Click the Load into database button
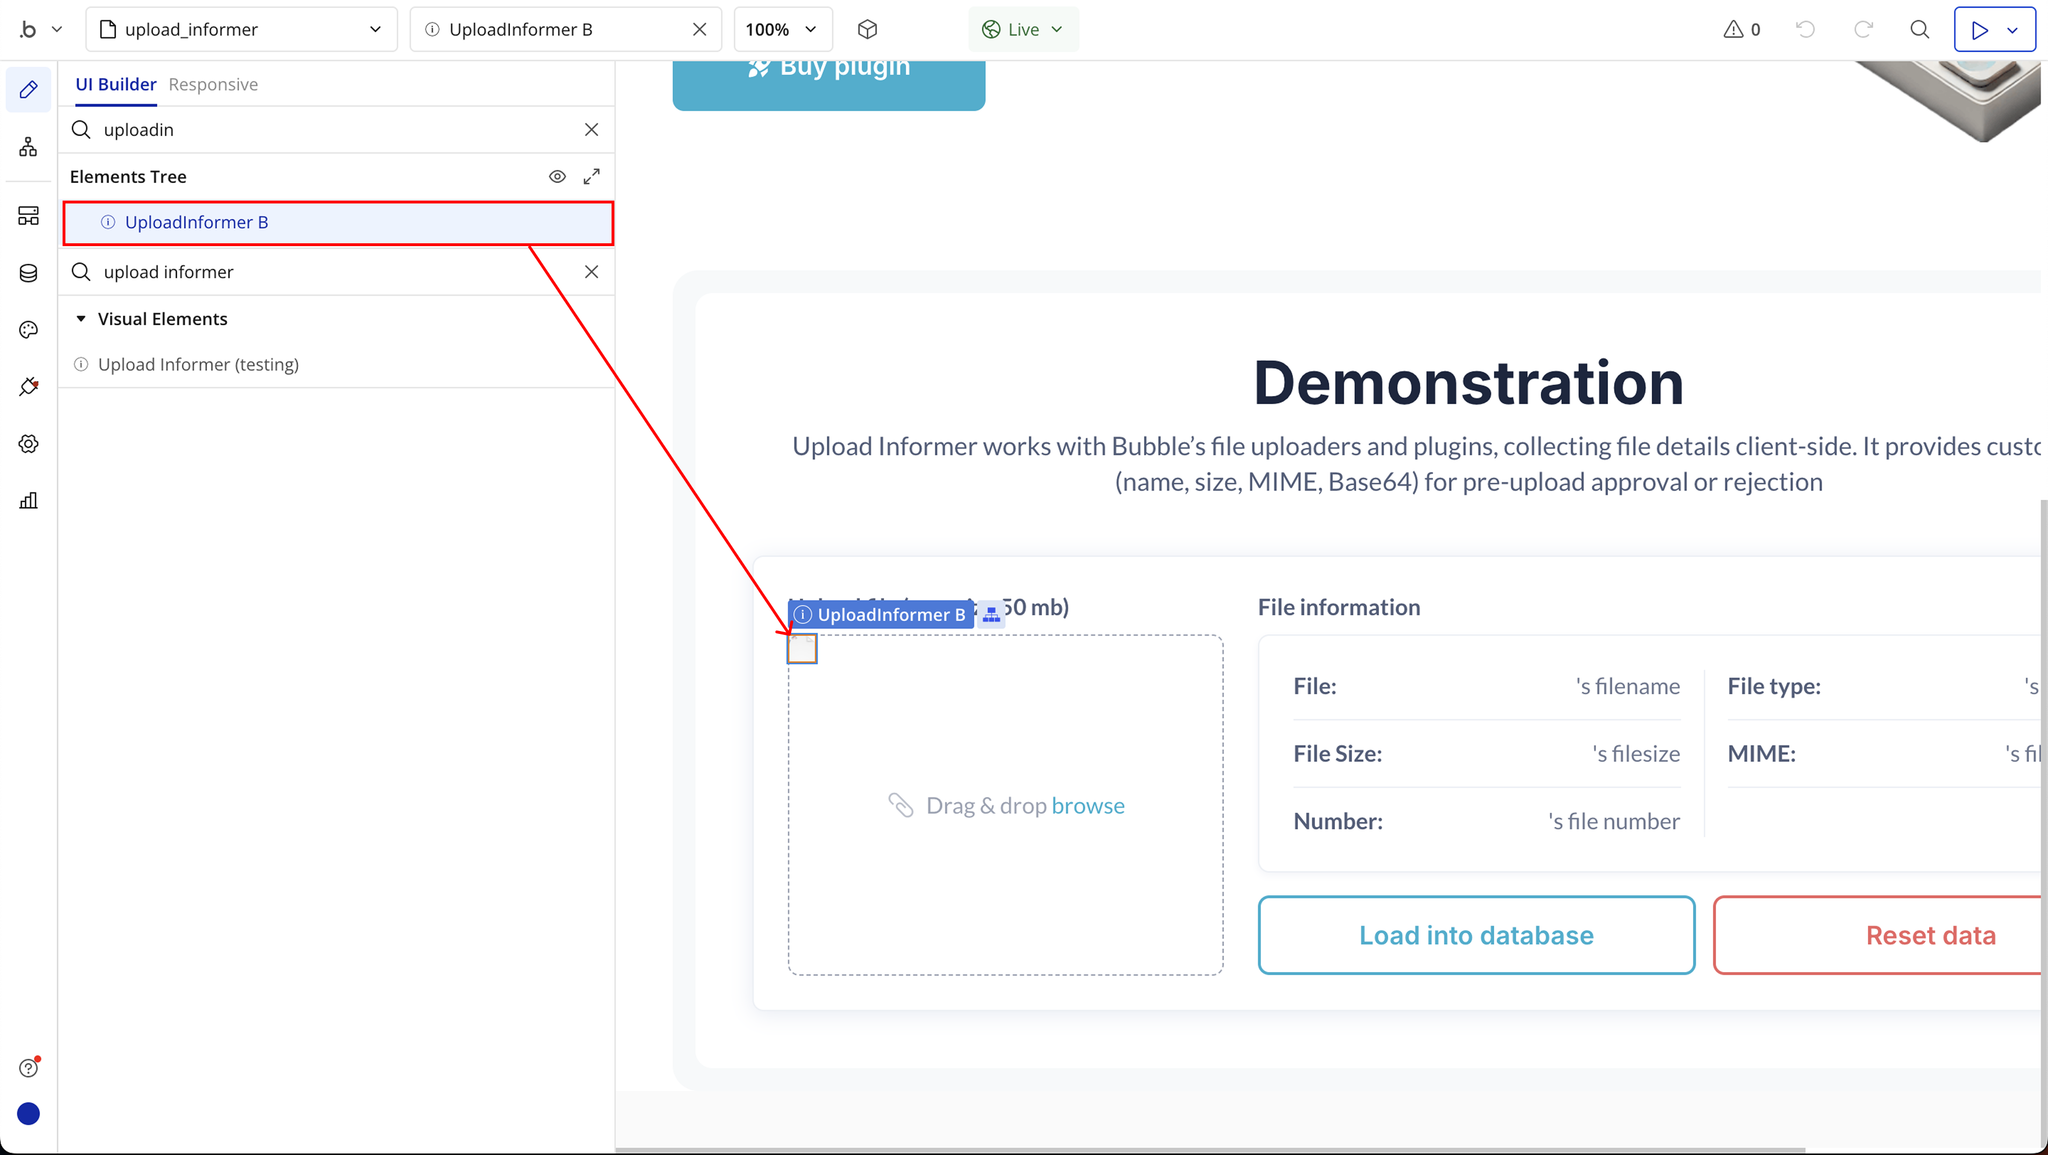The height and width of the screenshot is (1155, 2048). (1475, 935)
